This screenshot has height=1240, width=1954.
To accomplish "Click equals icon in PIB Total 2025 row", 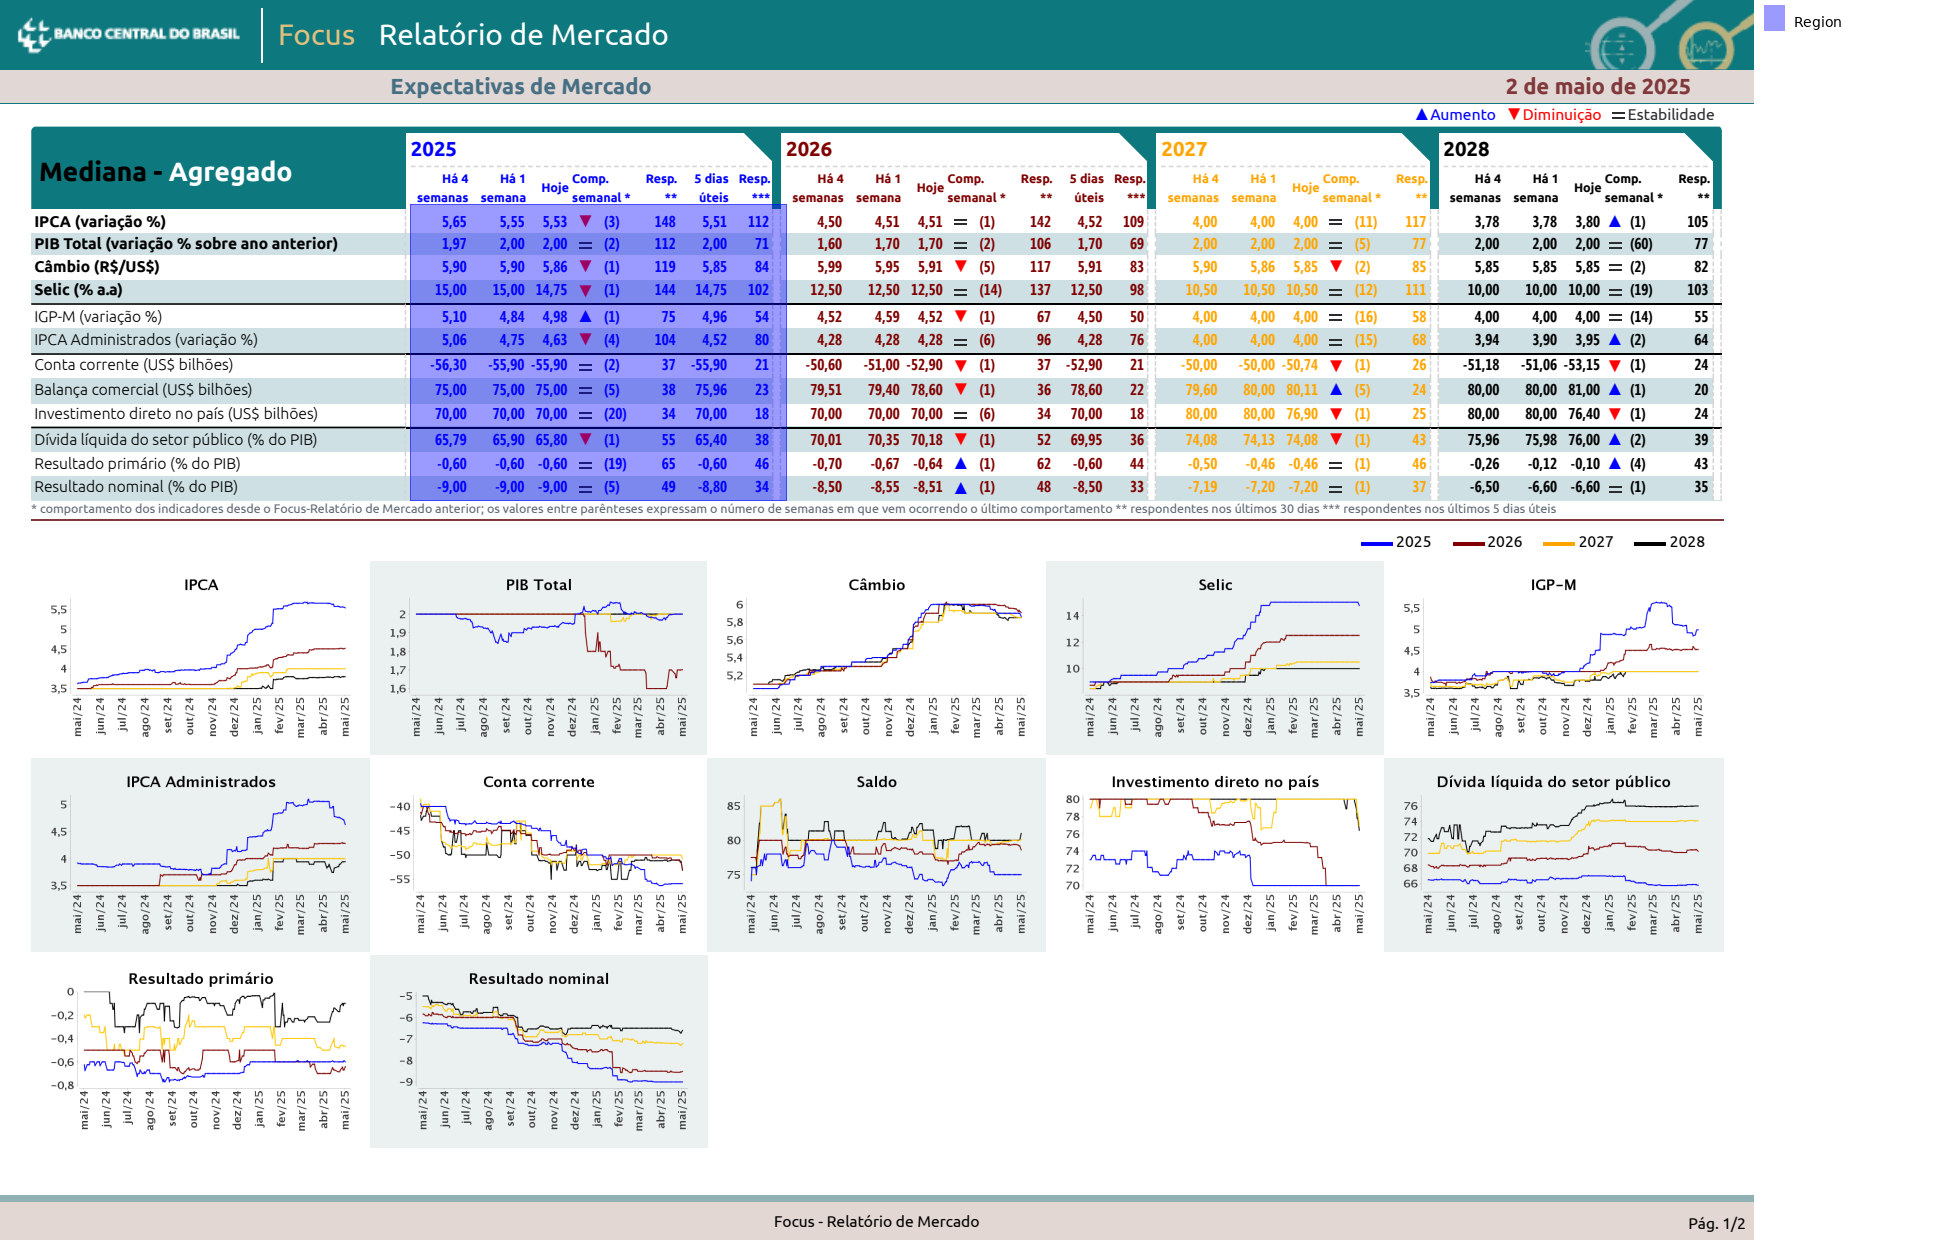I will [586, 245].
